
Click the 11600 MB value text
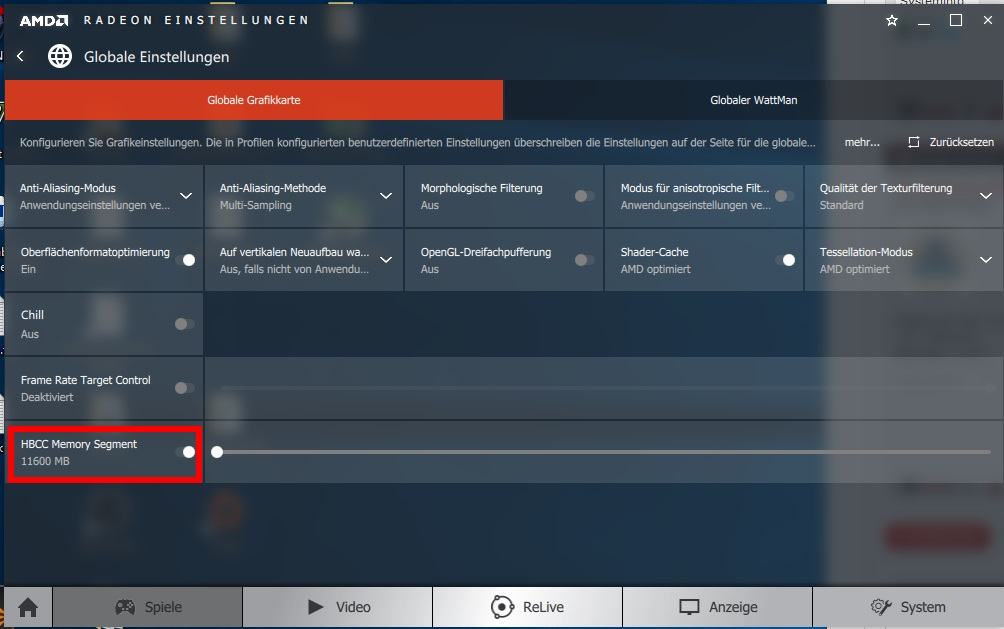click(45, 461)
